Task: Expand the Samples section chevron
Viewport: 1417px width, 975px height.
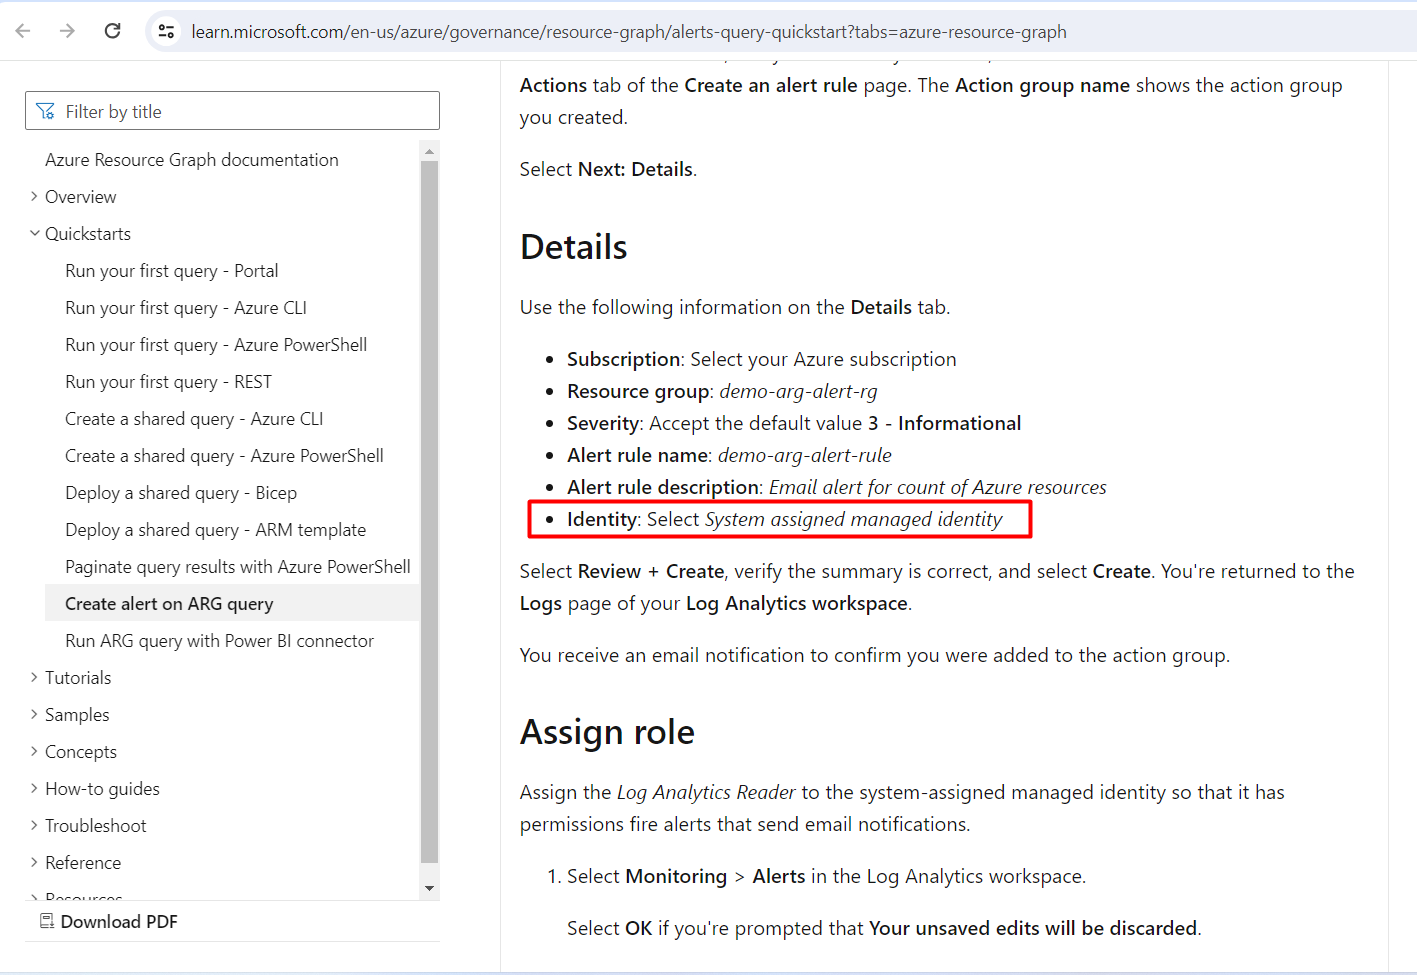Action: click(34, 714)
